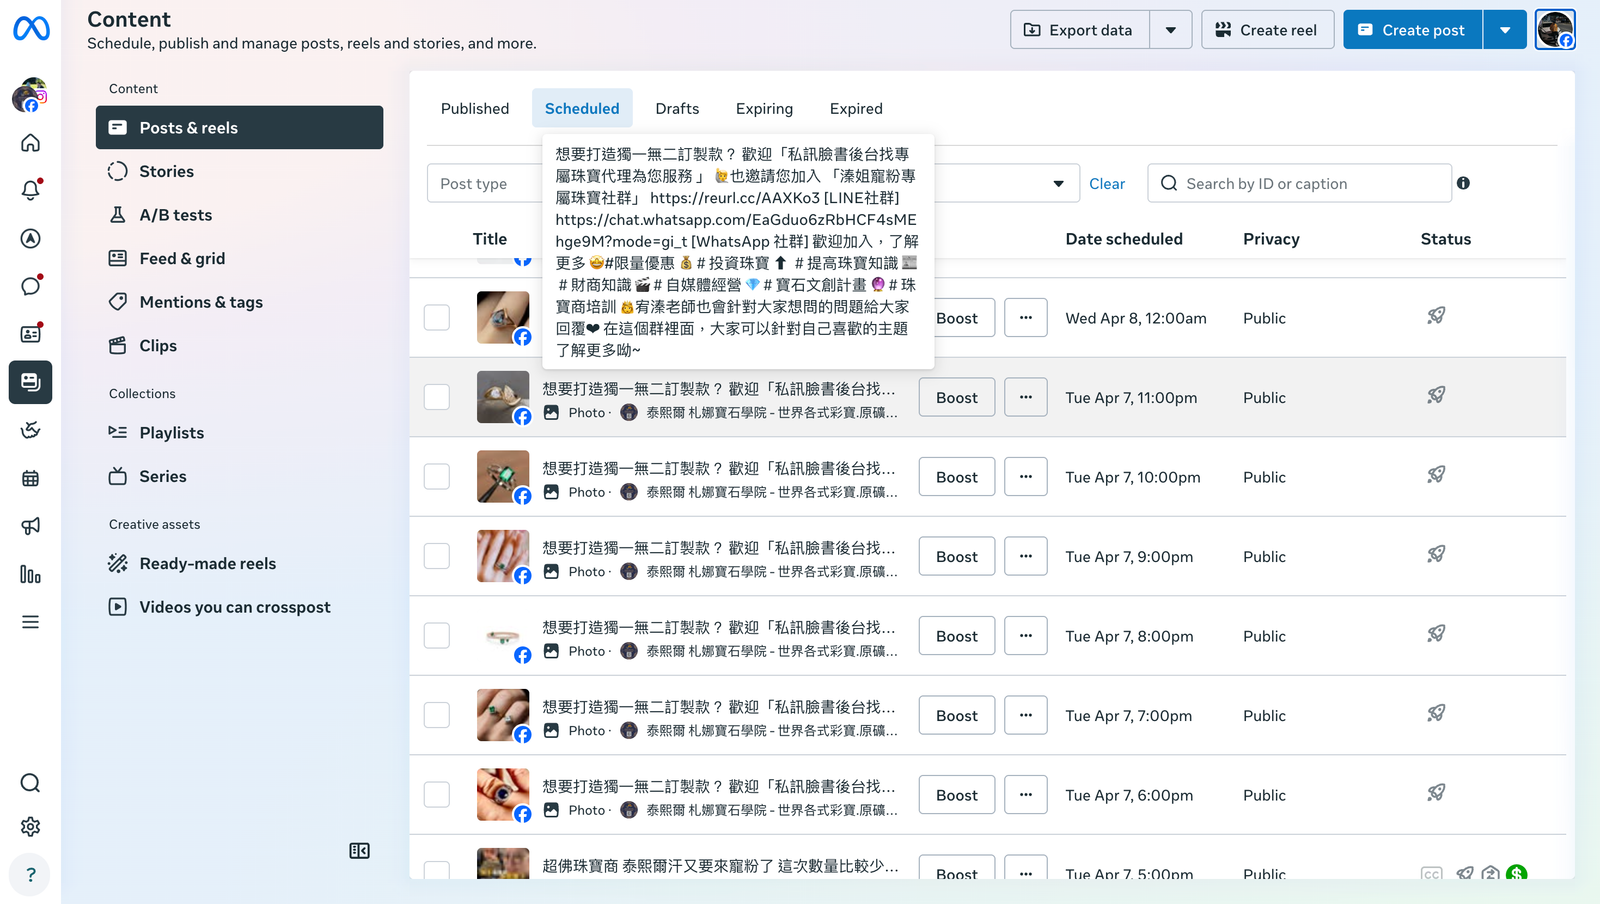
Task: Collapse sidebar with panel toggle icon
Action: coord(360,851)
